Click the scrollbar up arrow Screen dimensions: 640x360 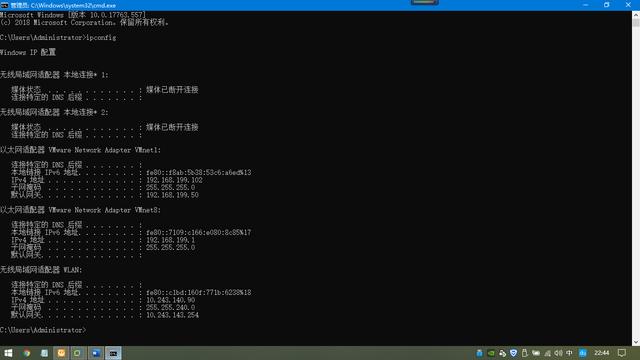point(636,14)
